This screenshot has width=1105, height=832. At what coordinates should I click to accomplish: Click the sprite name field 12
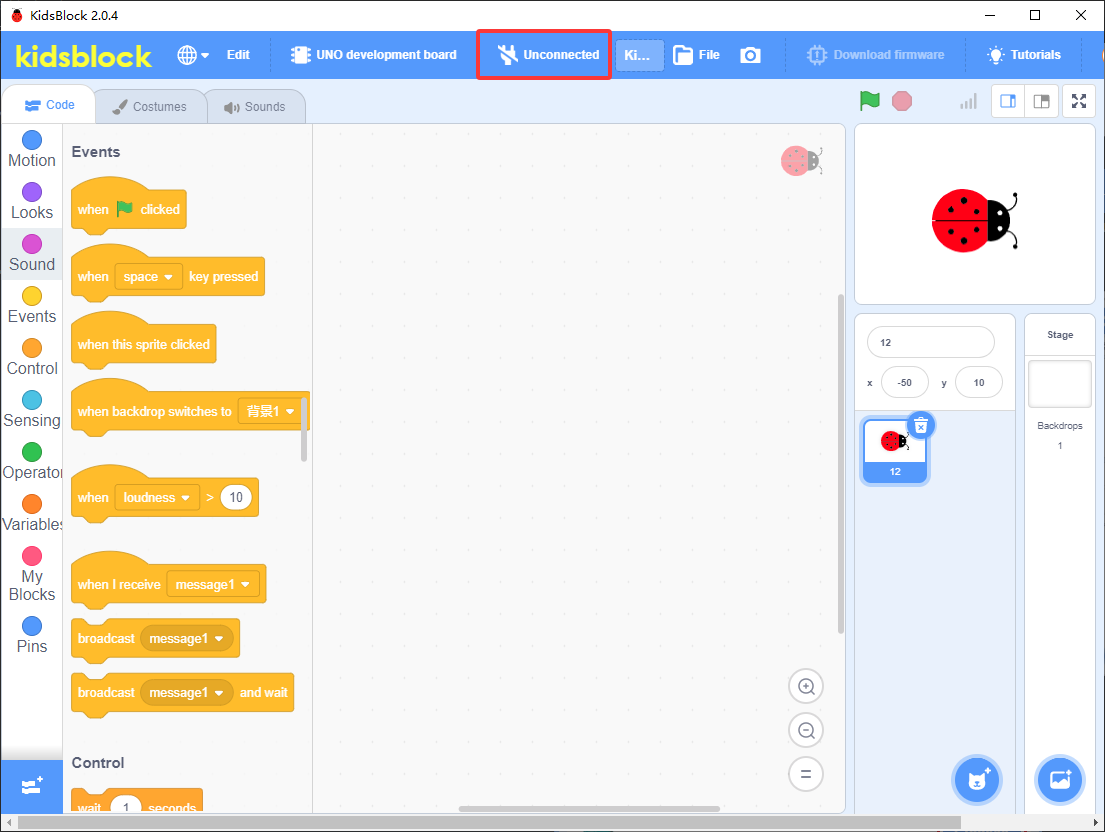coord(930,342)
